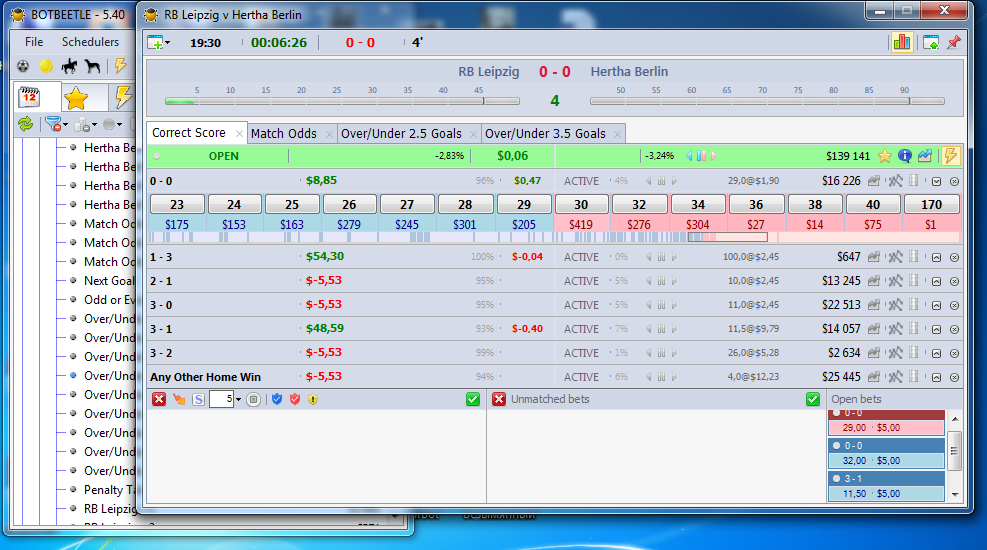Select Over/Under 3.5 Goals tab
The image size is (987, 550).
(x=545, y=133)
